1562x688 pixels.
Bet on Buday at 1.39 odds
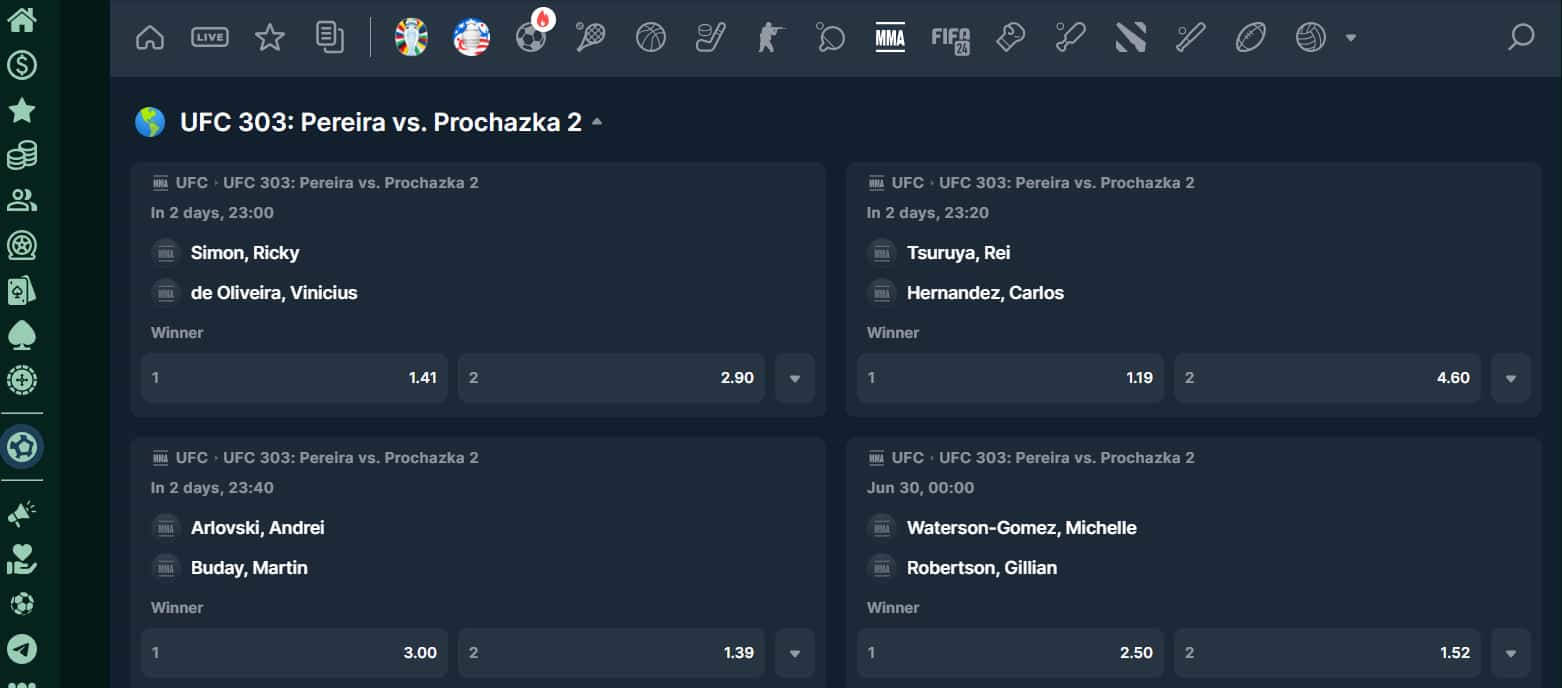click(x=611, y=653)
